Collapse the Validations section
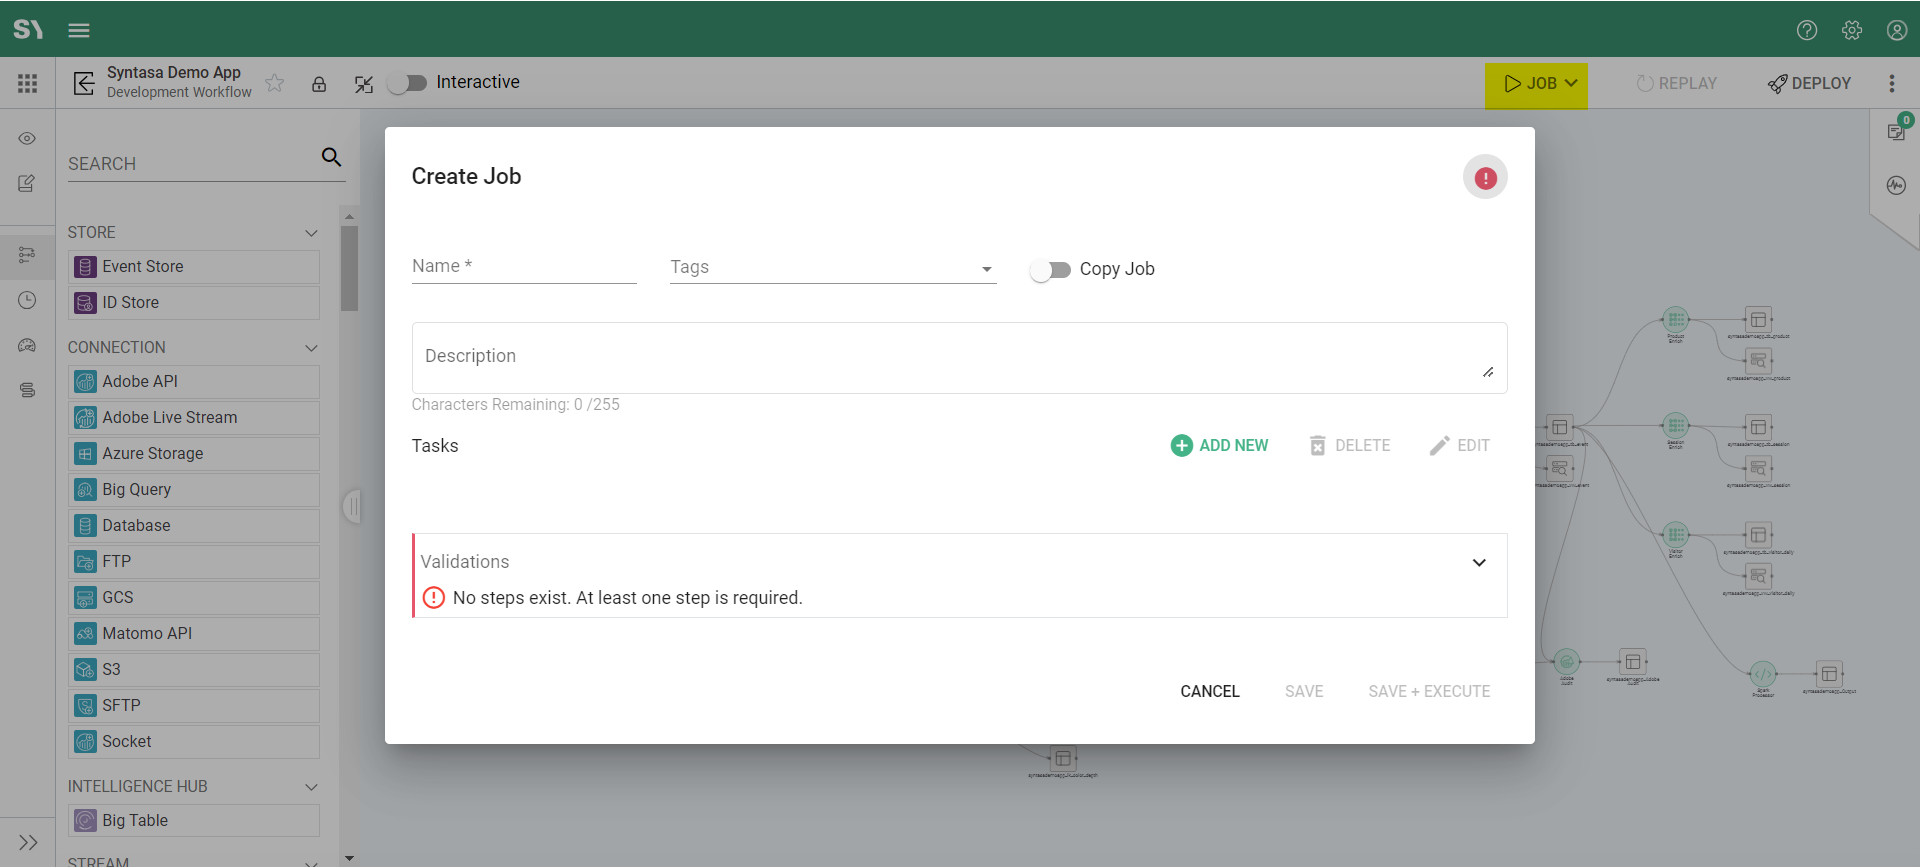1920x867 pixels. click(x=1478, y=562)
